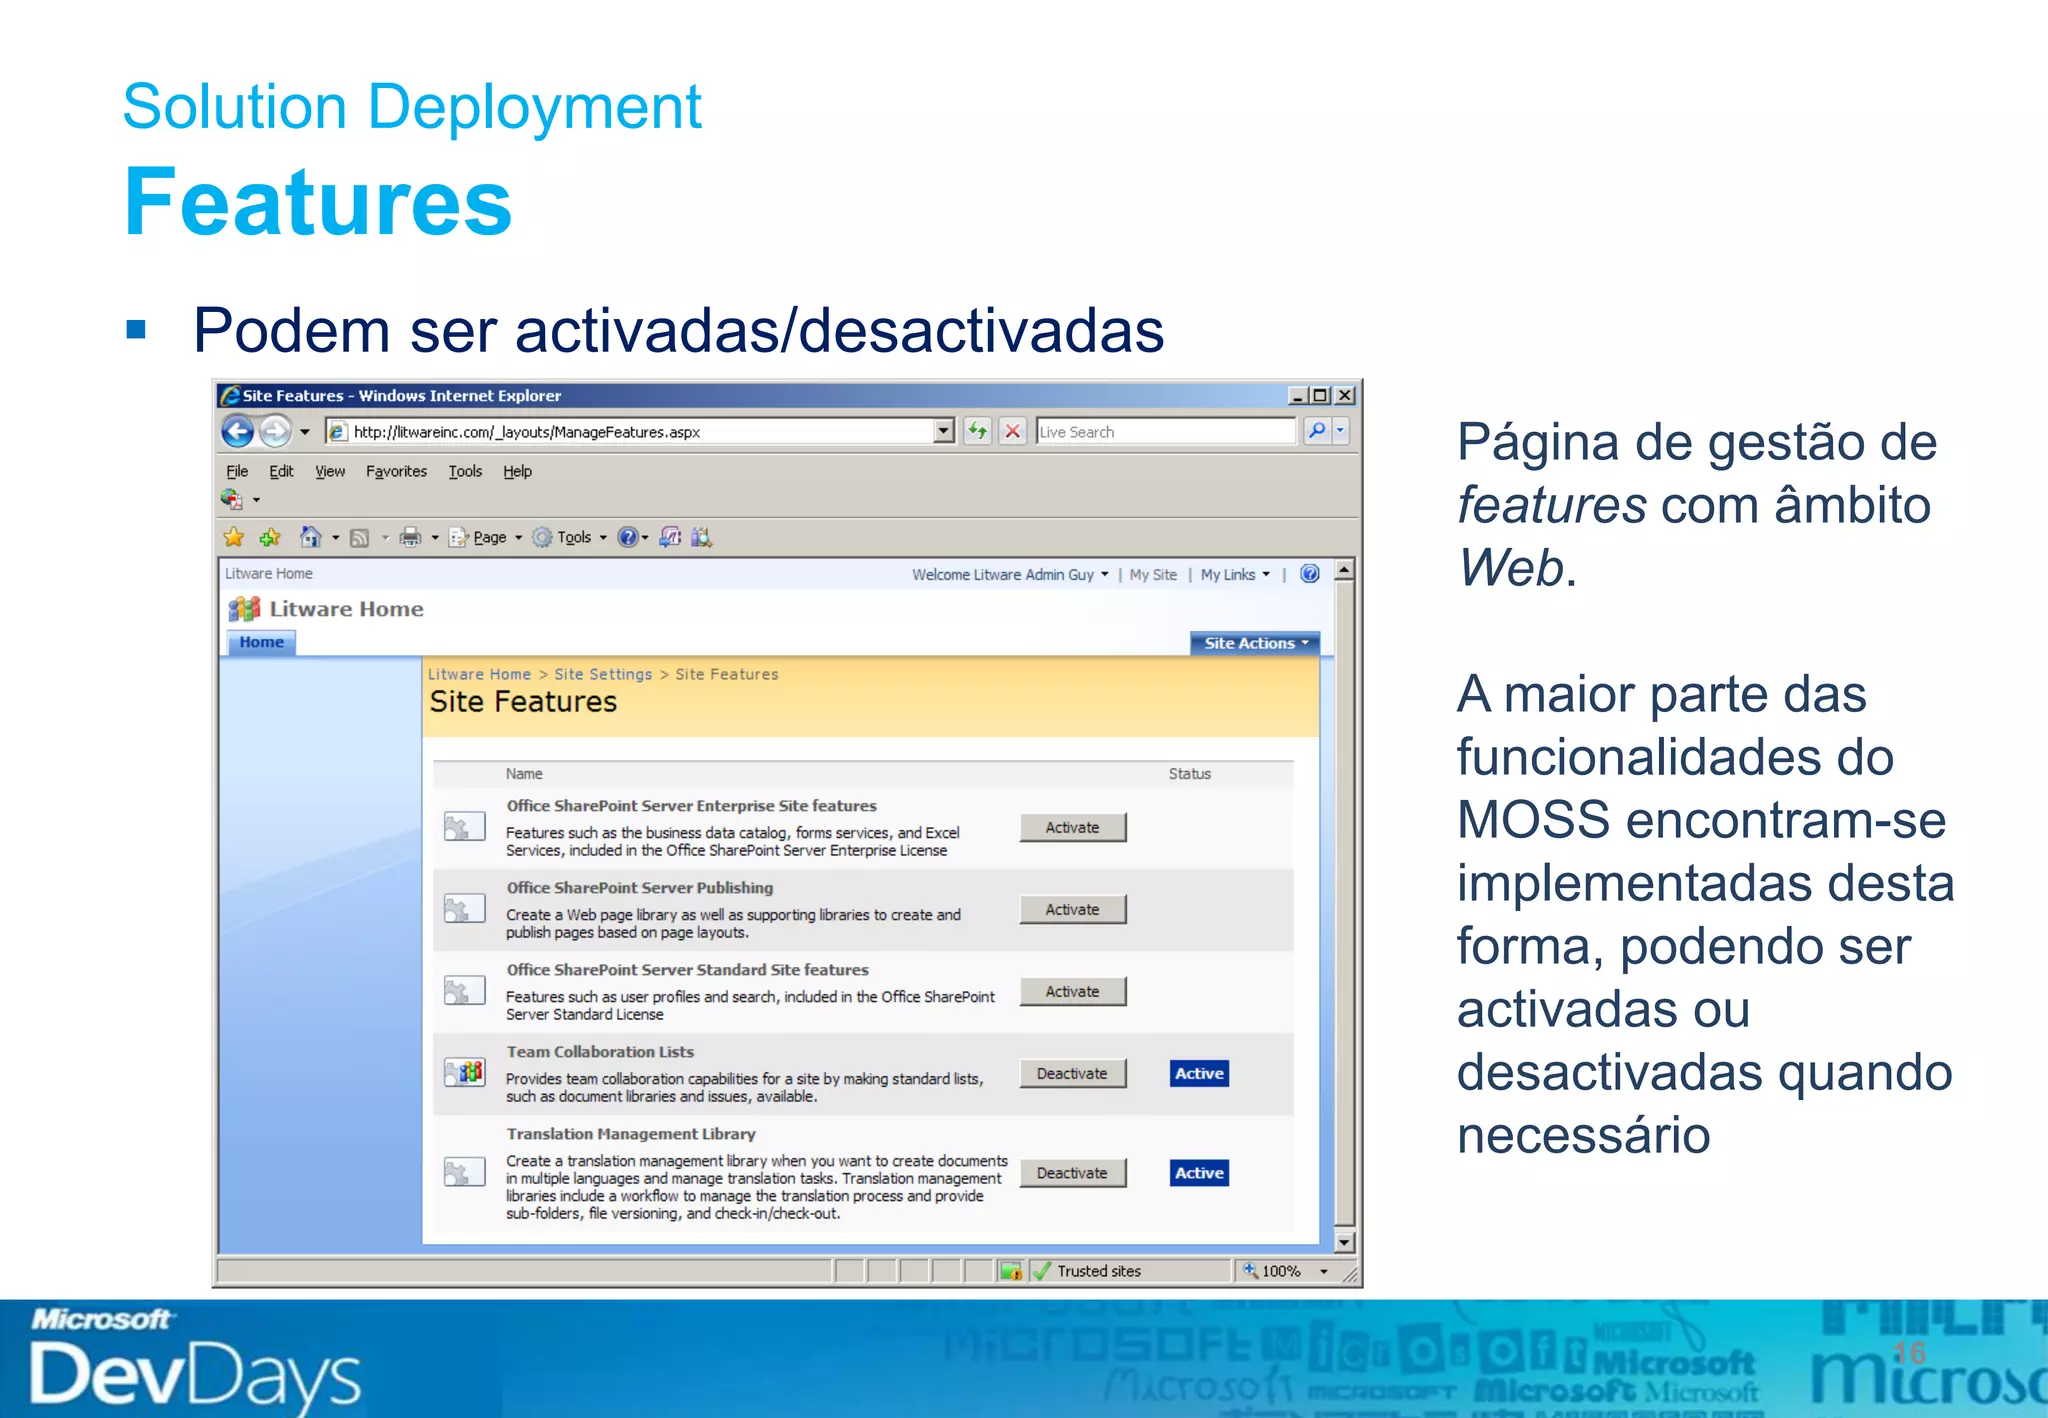Click the Litware Home site logo icon
Viewport: 2048px width, 1418px height.
click(244, 609)
